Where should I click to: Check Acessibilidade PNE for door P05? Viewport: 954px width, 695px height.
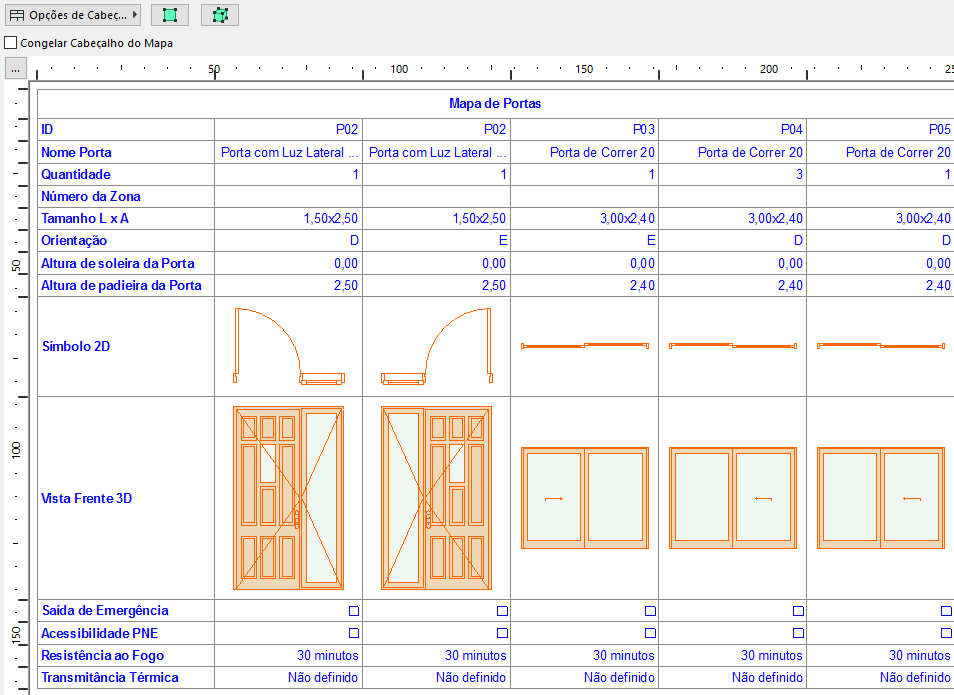(944, 631)
